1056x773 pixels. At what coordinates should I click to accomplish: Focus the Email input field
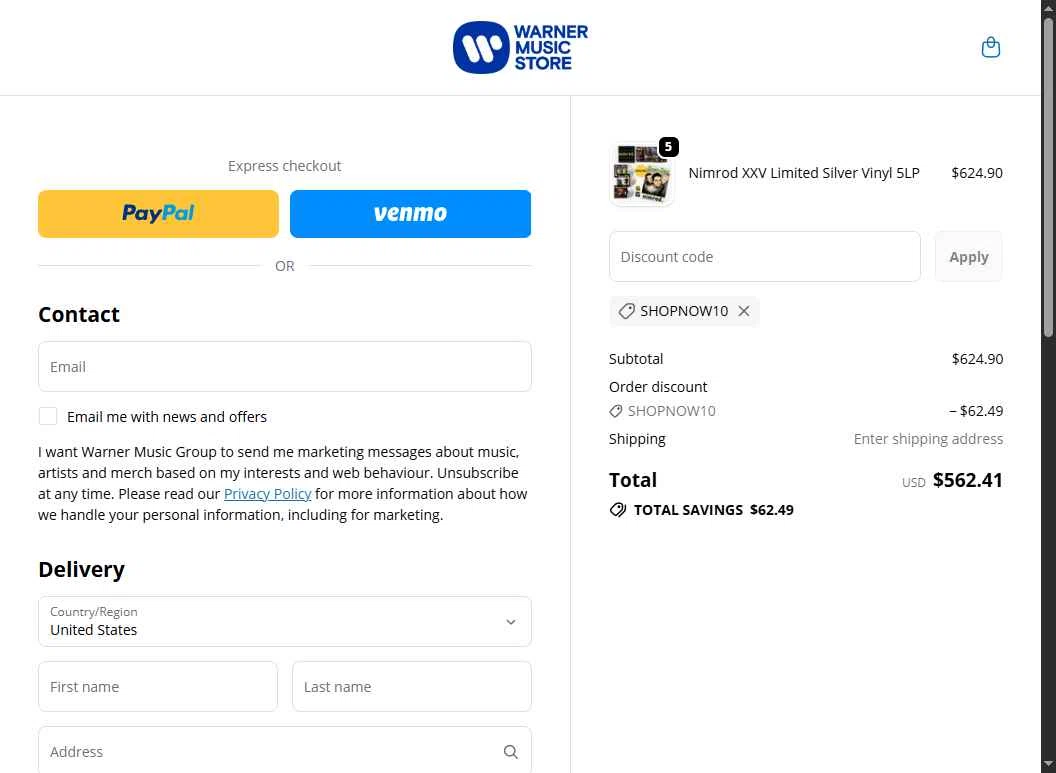click(x=285, y=366)
